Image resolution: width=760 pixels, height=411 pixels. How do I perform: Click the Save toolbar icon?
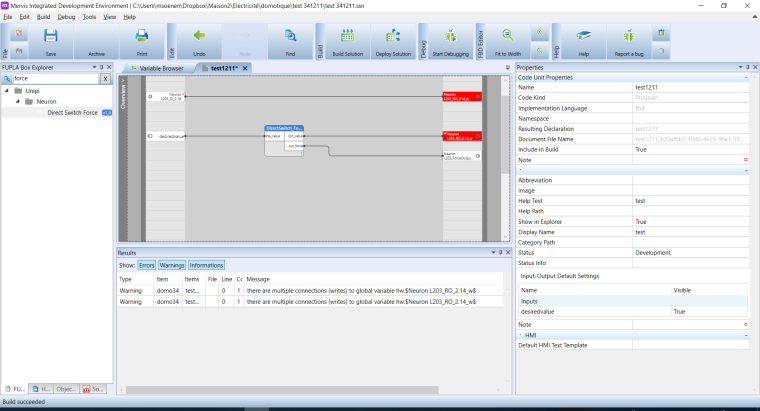point(50,38)
